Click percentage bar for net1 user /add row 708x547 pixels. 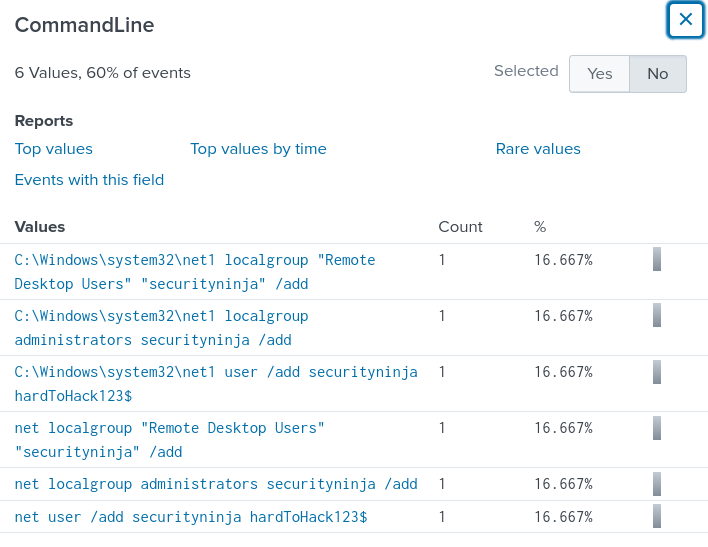click(x=657, y=372)
